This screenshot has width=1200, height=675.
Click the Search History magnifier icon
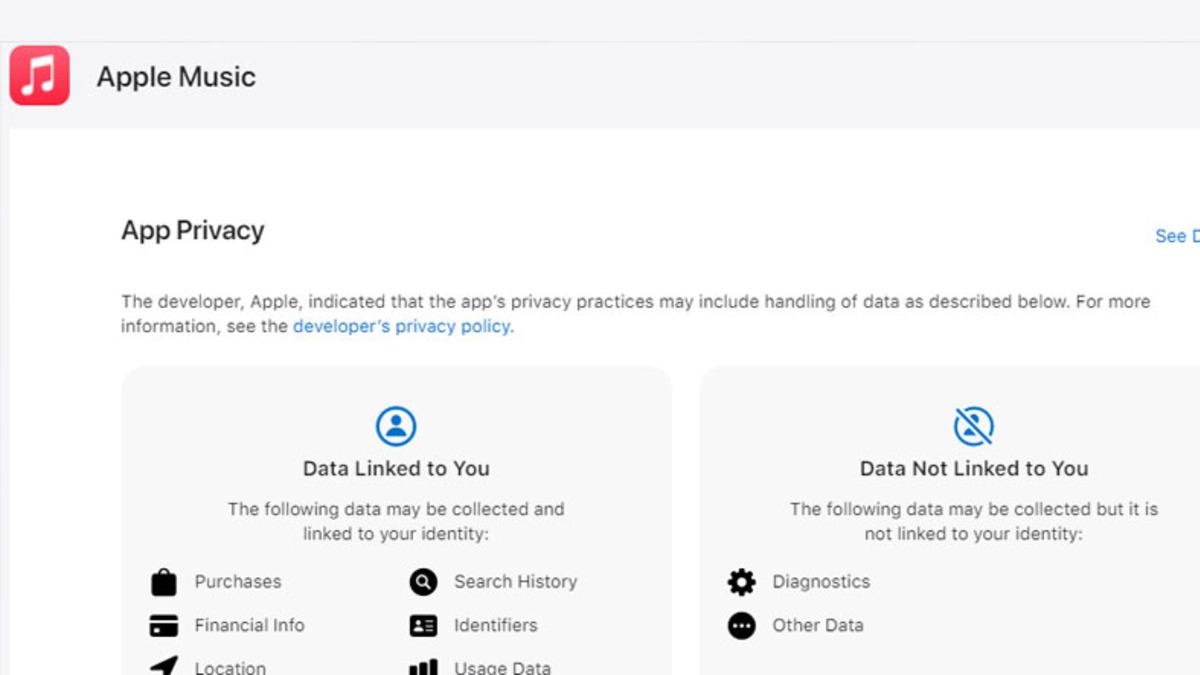pos(423,582)
